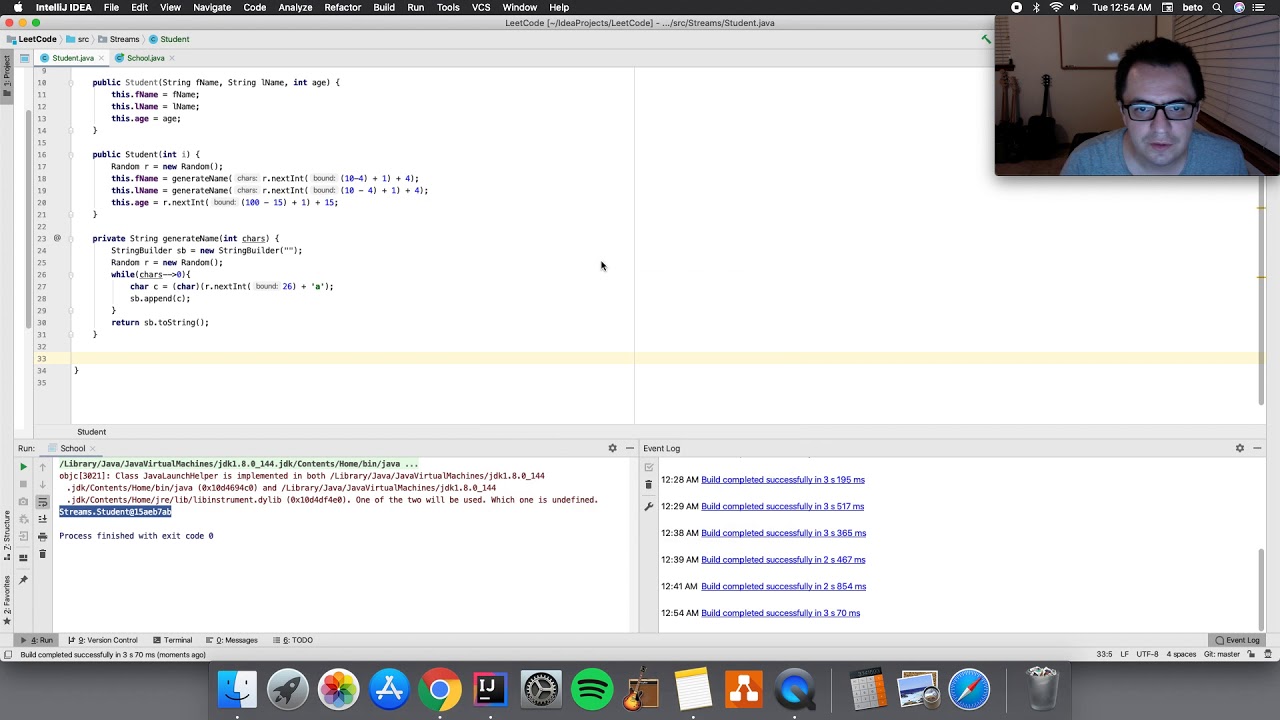1280x720 pixels.
Task: Change the 4 spaces indent setting
Action: [x=1181, y=655]
